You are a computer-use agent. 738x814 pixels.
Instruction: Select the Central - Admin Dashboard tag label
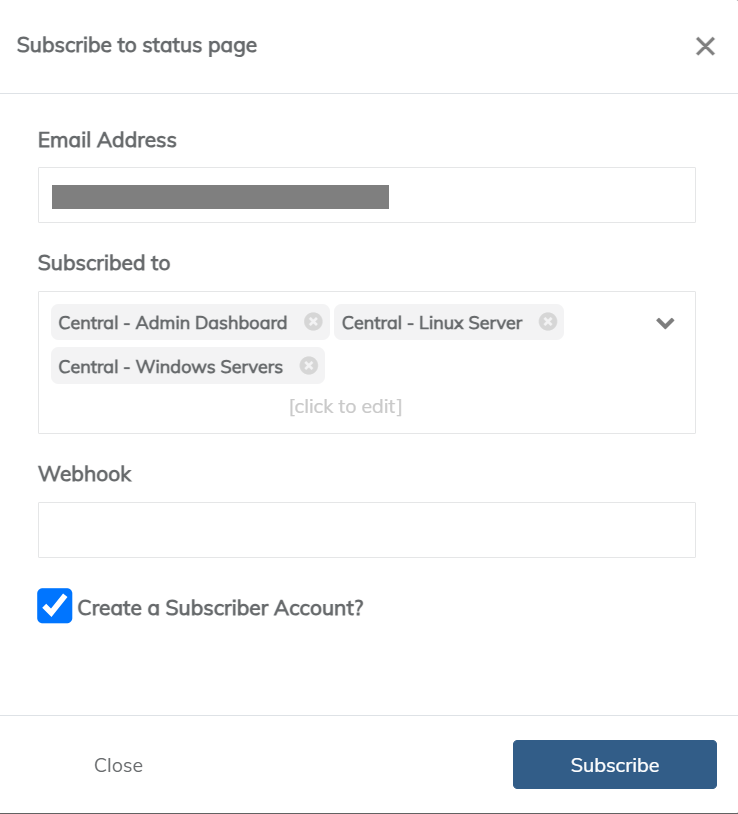[x=173, y=323]
